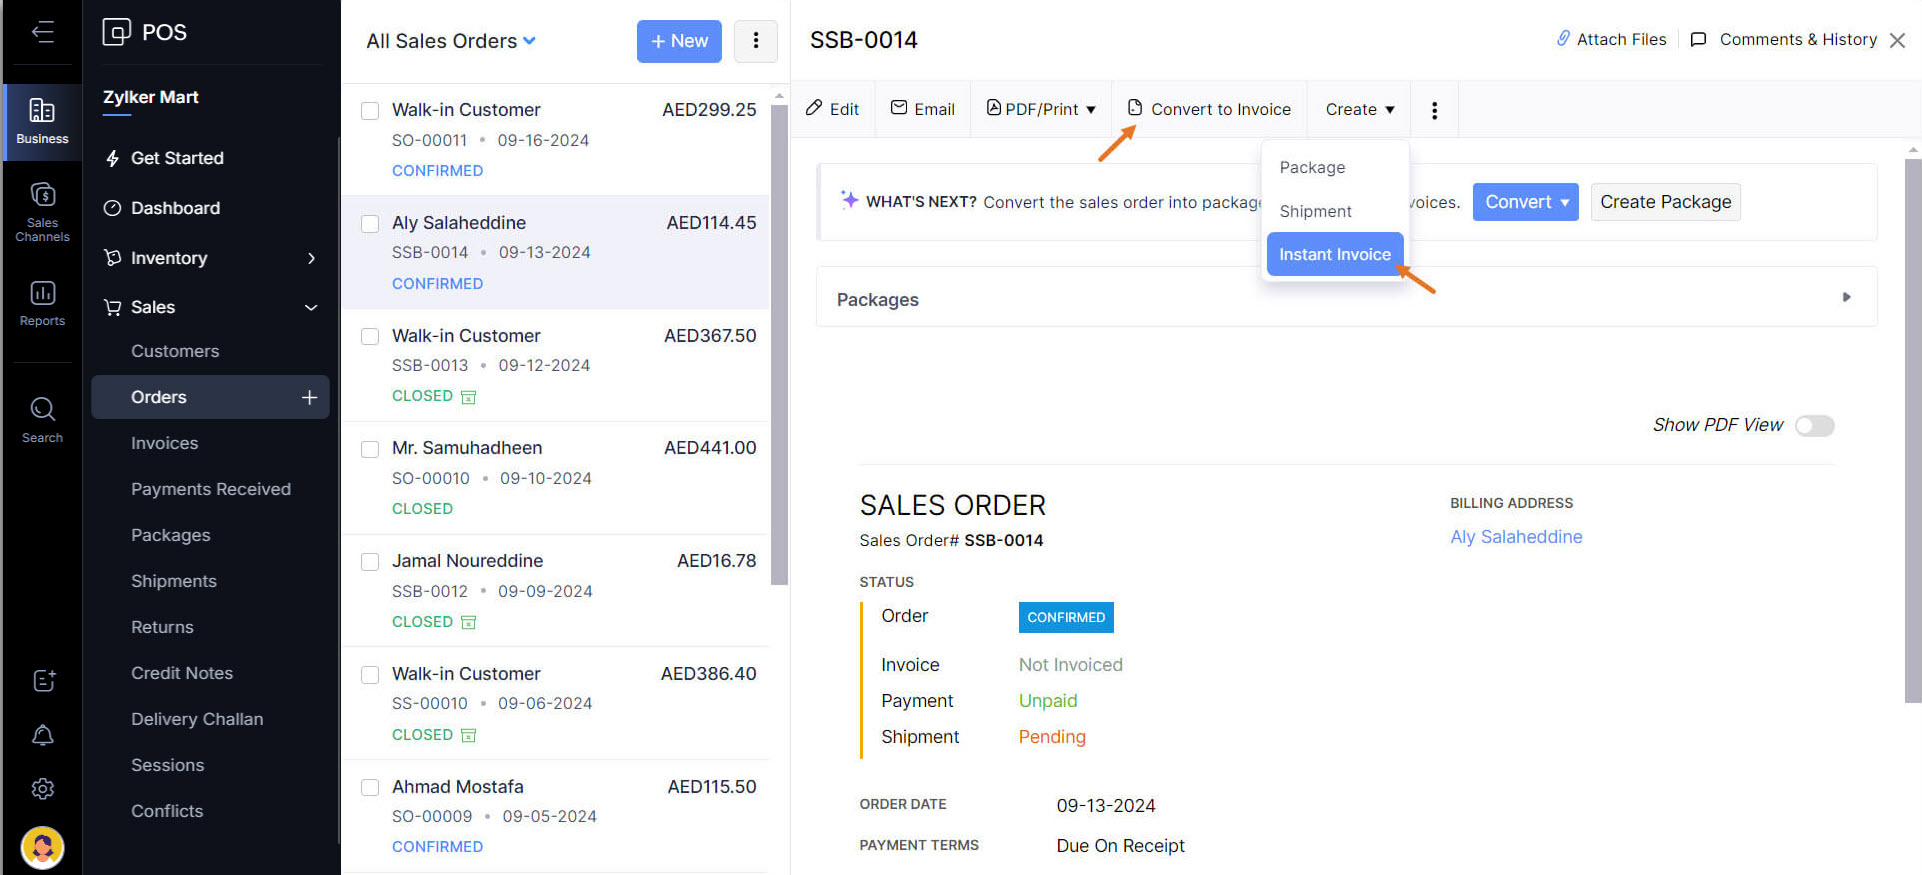This screenshot has width=1922, height=875.
Task: Choose Instant Invoice from the Create menu
Action: pos(1334,254)
